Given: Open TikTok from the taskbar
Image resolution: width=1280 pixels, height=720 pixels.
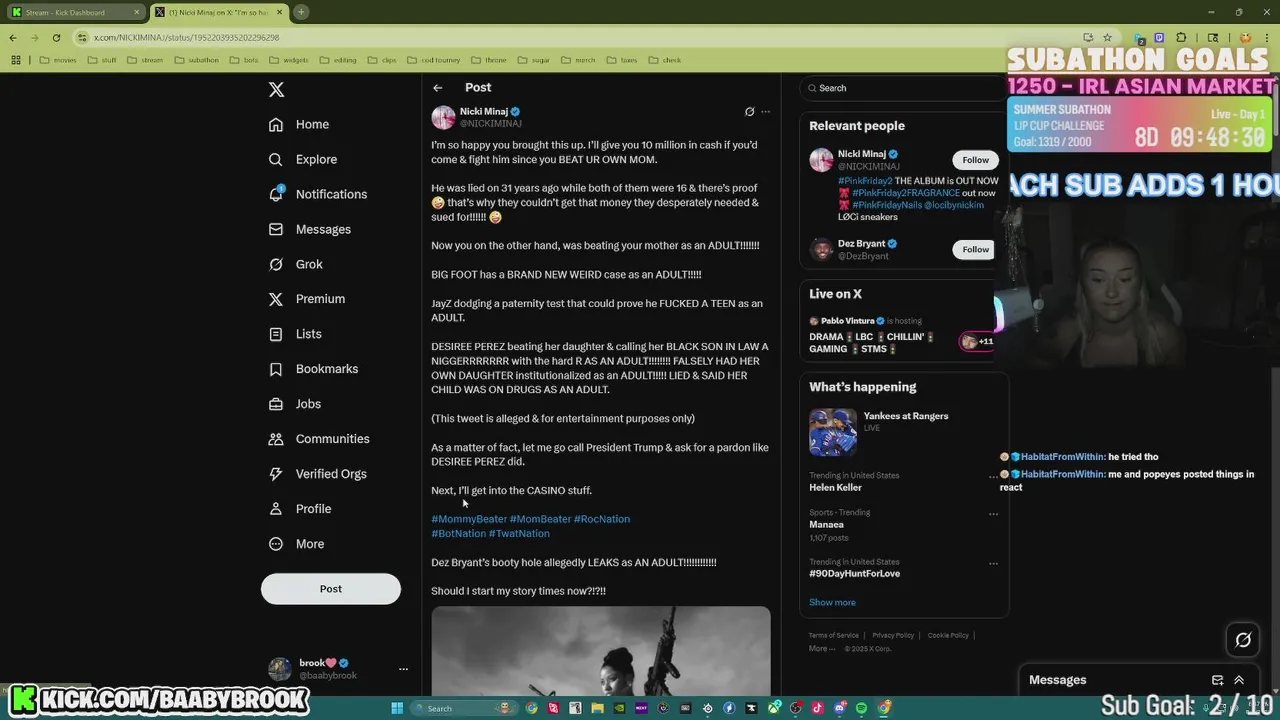Looking at the screenshot, I should click(818, 708).
